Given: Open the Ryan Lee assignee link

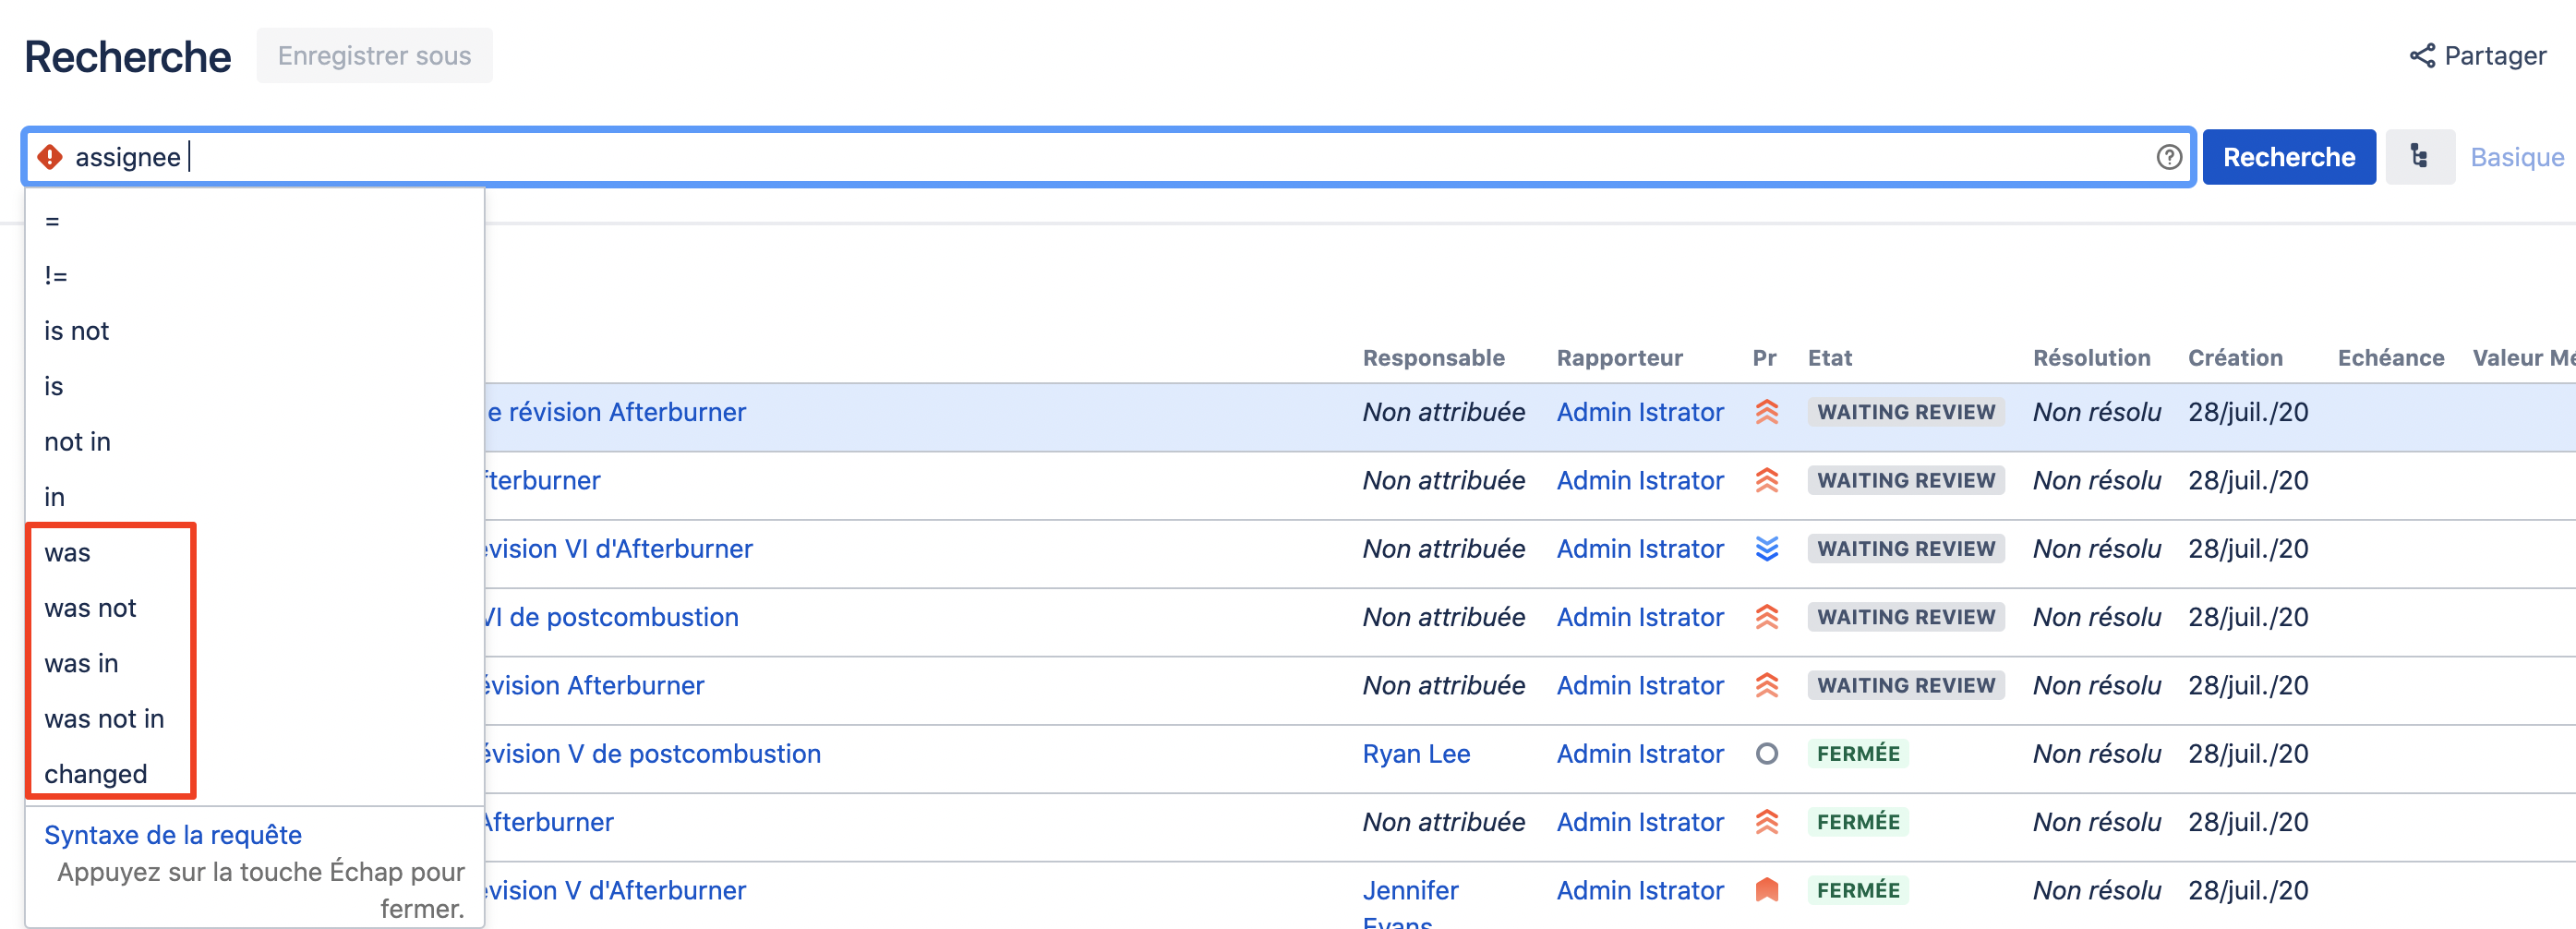Looking at the screenshot, I should point(1415,754).
